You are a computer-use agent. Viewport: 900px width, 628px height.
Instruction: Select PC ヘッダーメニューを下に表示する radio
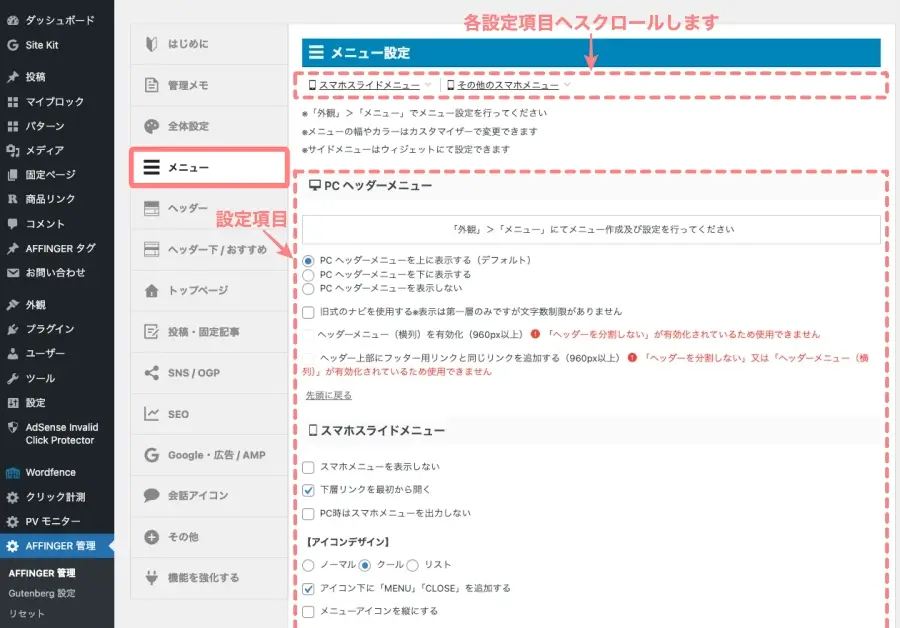click(309, 274)
